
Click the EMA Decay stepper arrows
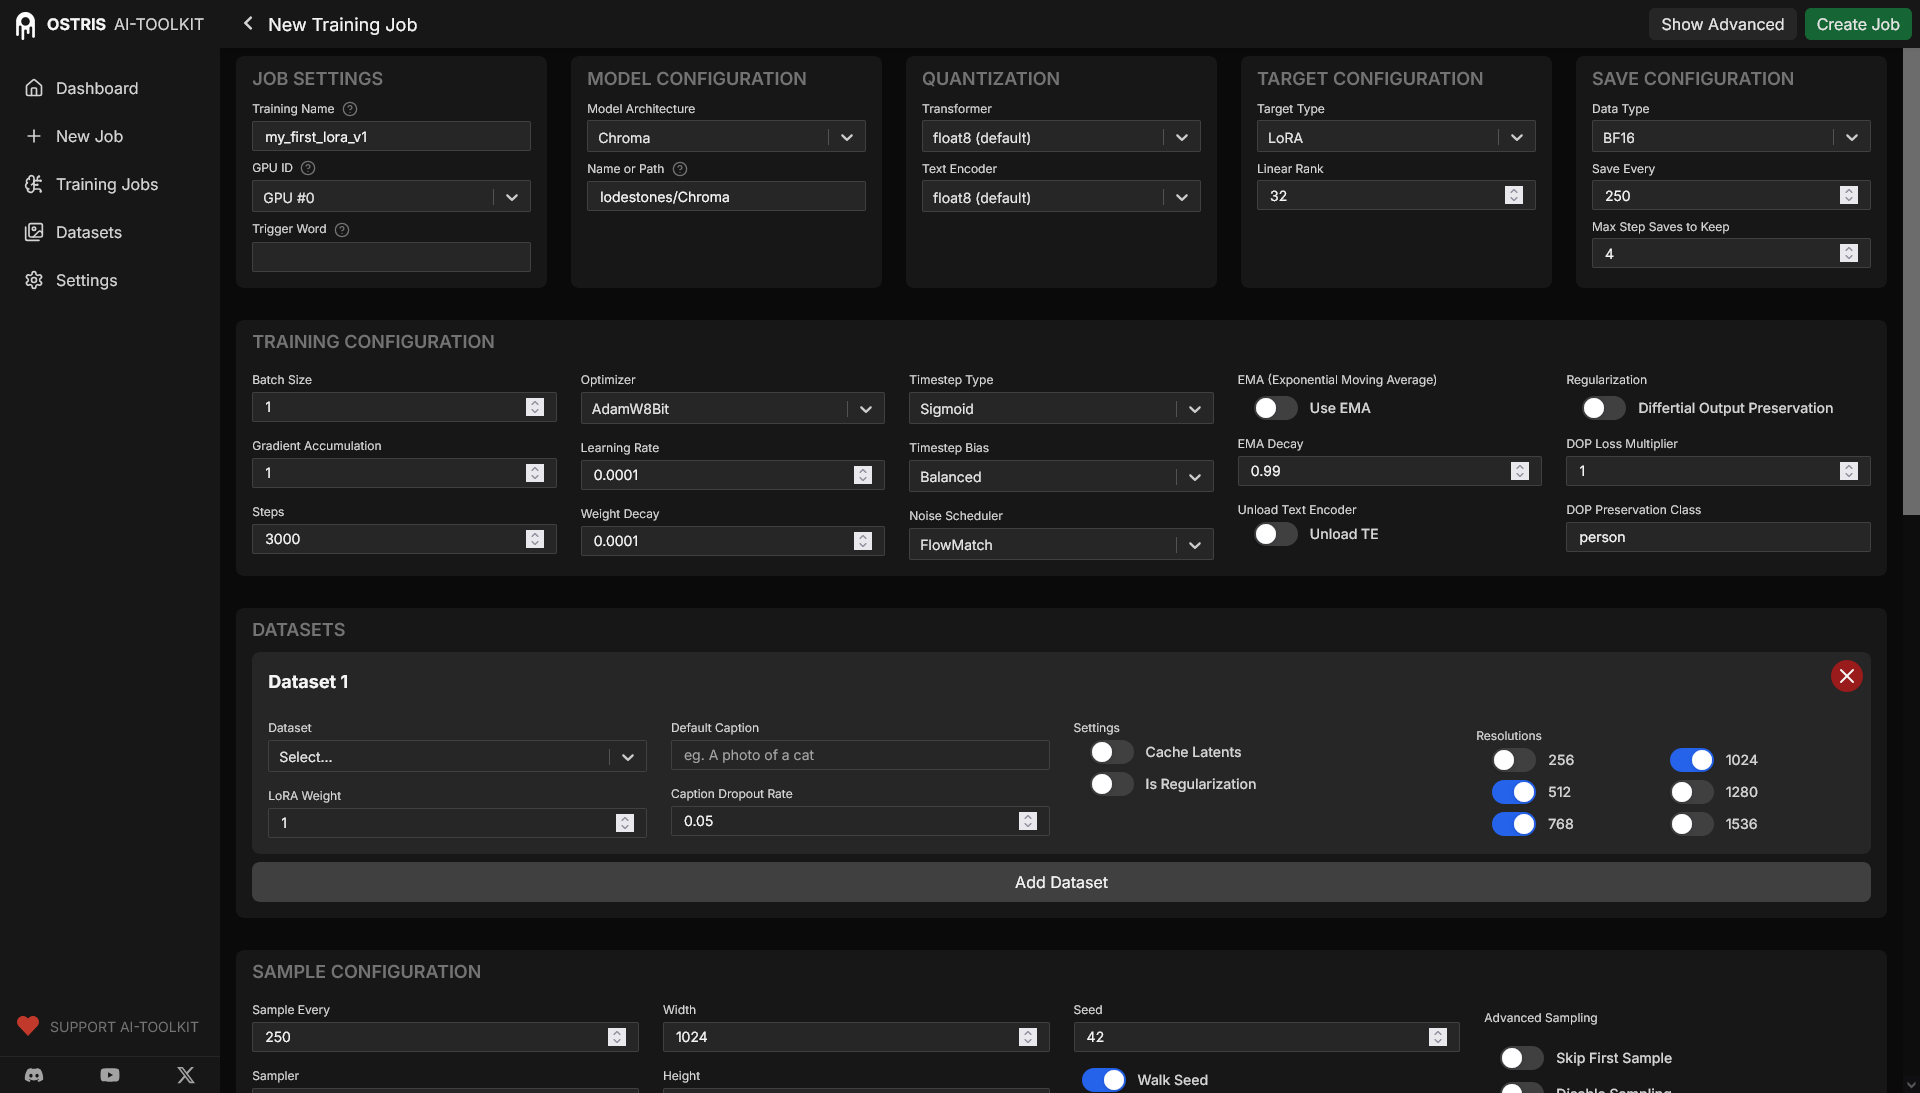(x=1520, y=471)
